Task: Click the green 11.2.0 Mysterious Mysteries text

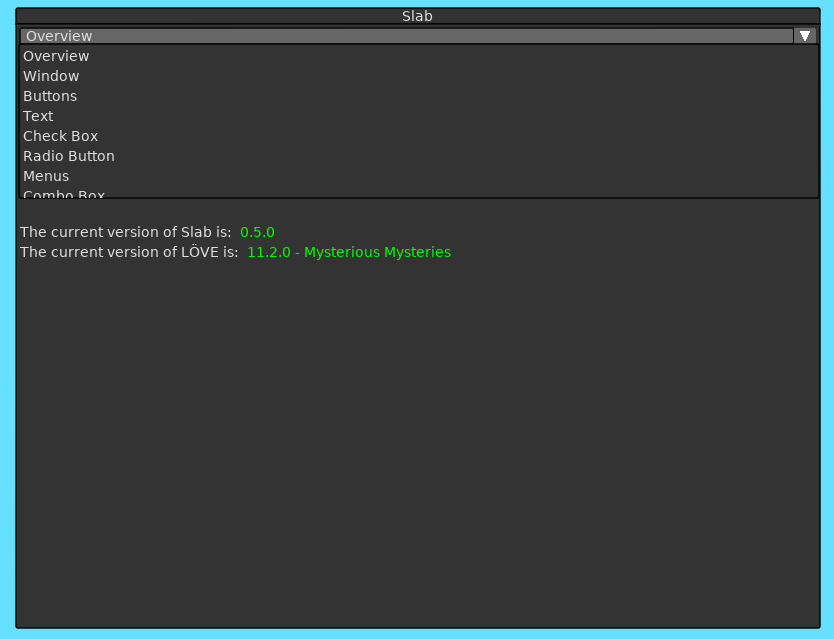Action: (349, 252)
